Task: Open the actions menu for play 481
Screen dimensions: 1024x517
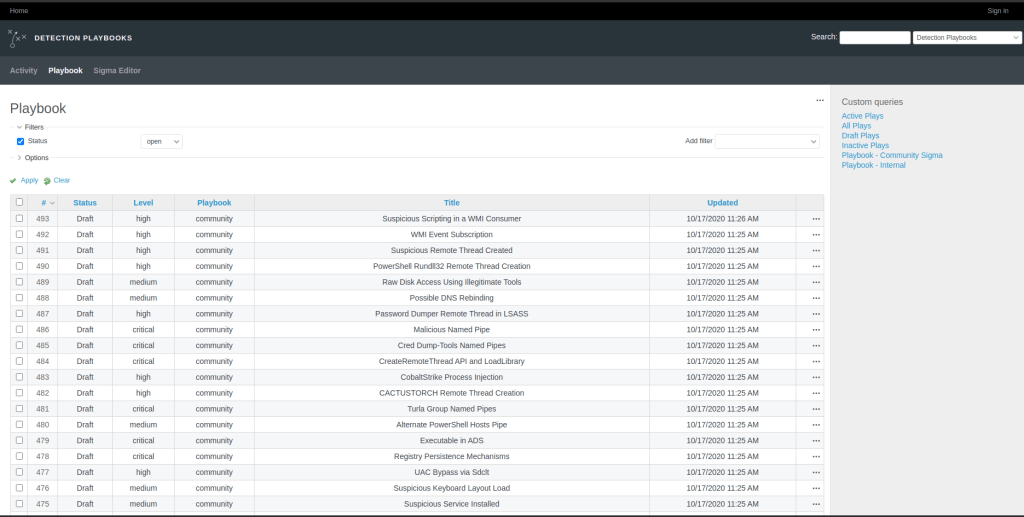Action: click(x=816, y=409)
